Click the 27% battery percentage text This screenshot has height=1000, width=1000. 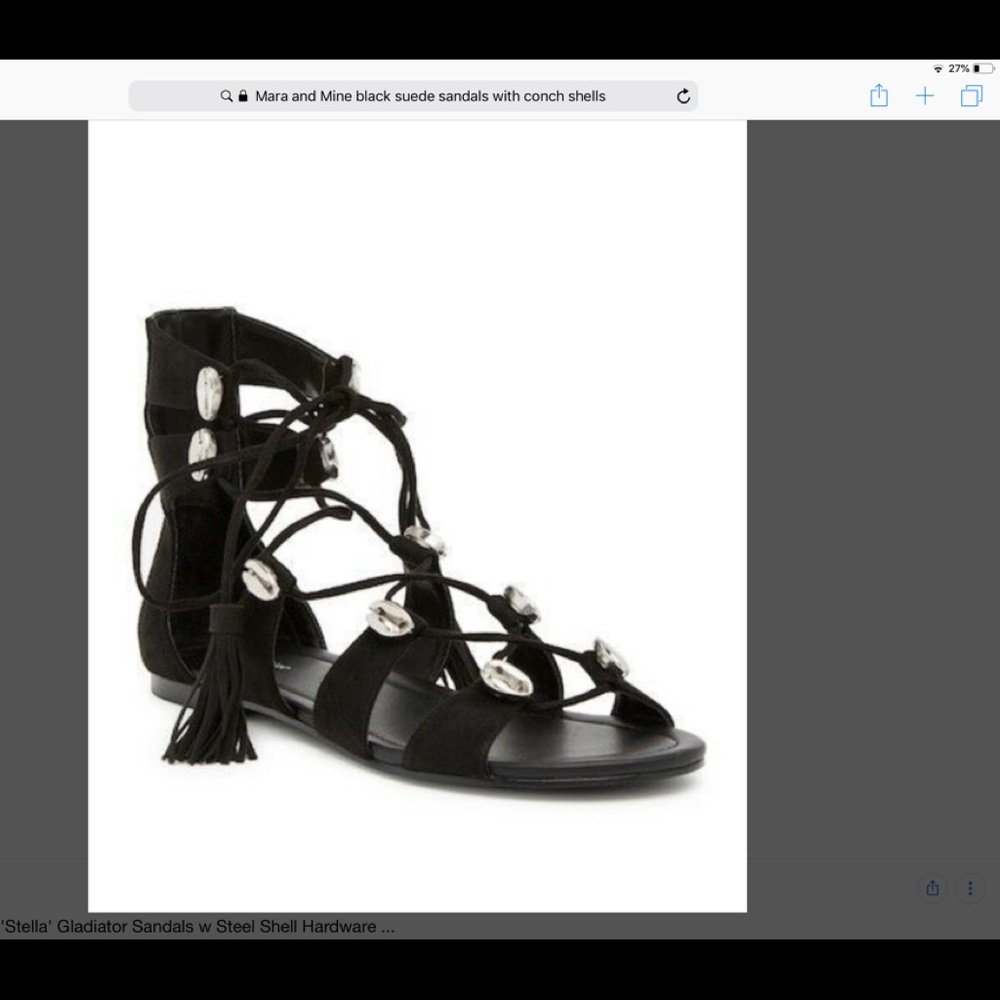coord(958,68)
